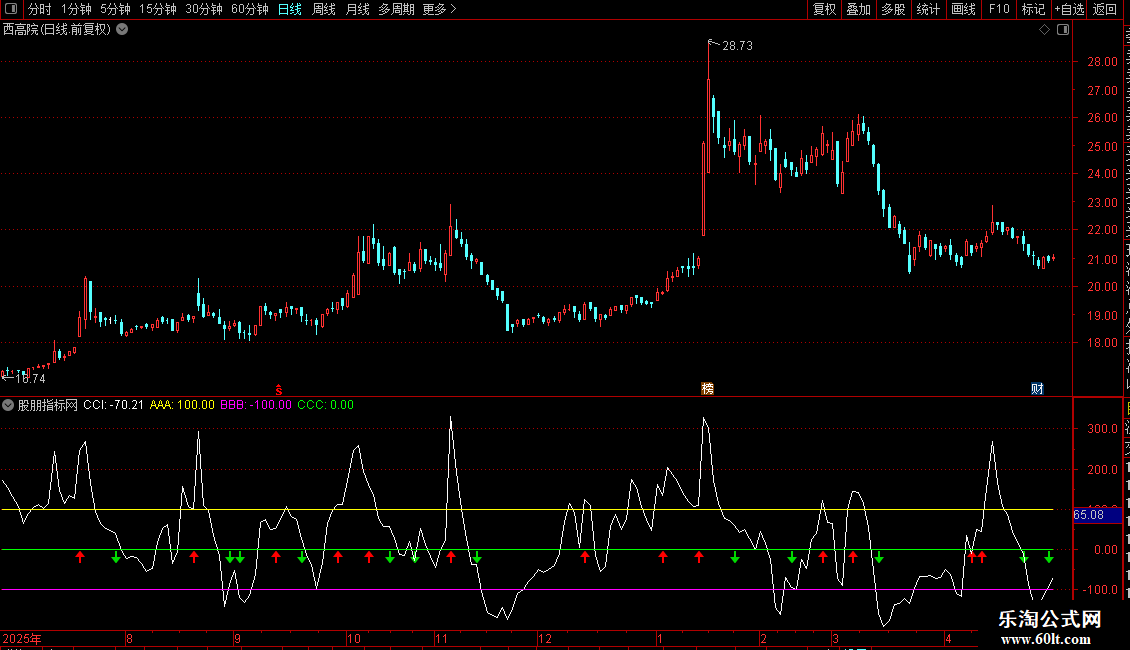The image size is (1130, 650).
Task: Click the month 12 label on time axis
Action: pyautogui.click(x=545, y=638)
